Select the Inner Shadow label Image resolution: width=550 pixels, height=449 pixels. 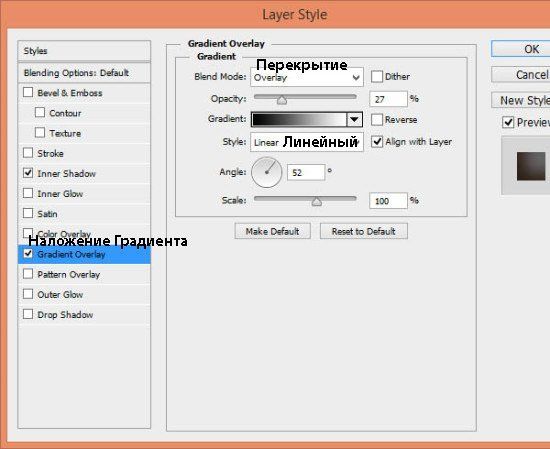coord(67,174)
